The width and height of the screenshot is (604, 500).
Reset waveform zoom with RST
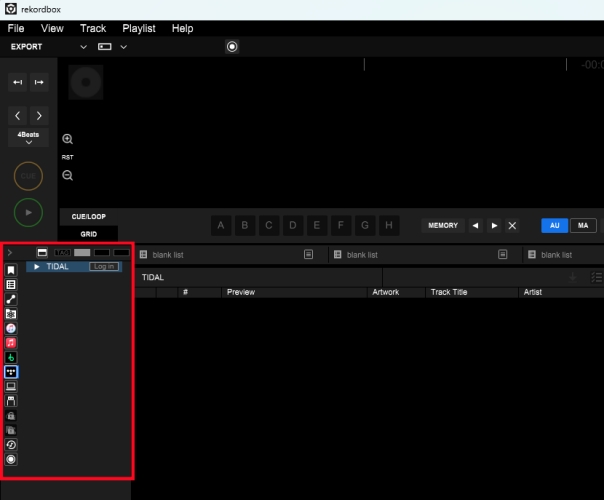coord(67,157)
